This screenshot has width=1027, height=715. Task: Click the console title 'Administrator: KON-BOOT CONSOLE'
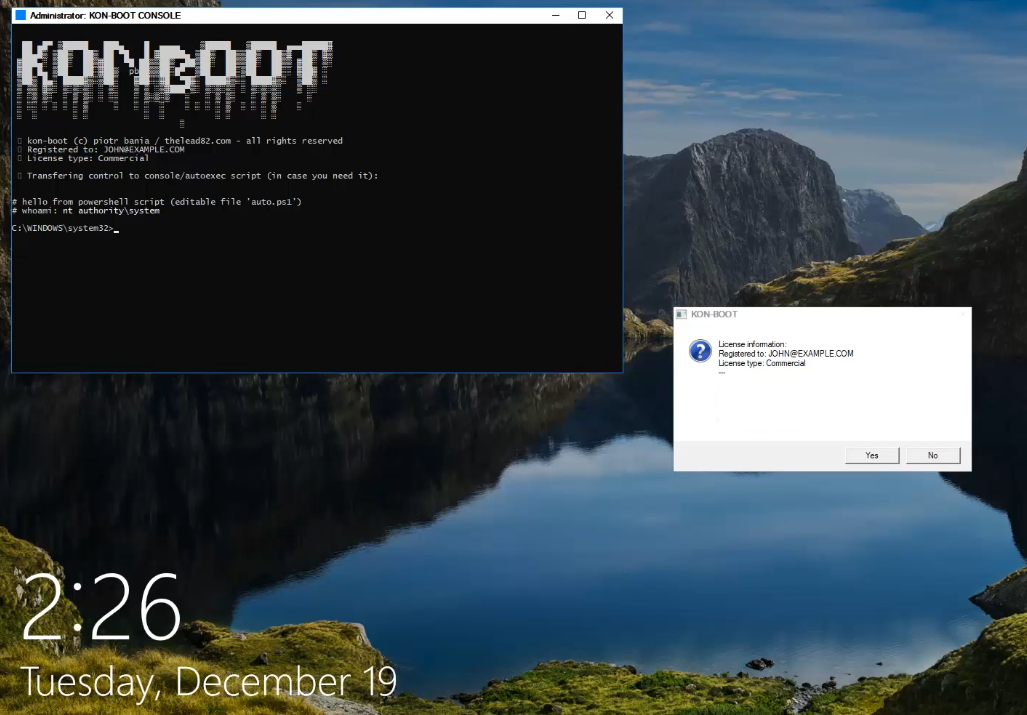pyautogui.click(x=105, y=16)
